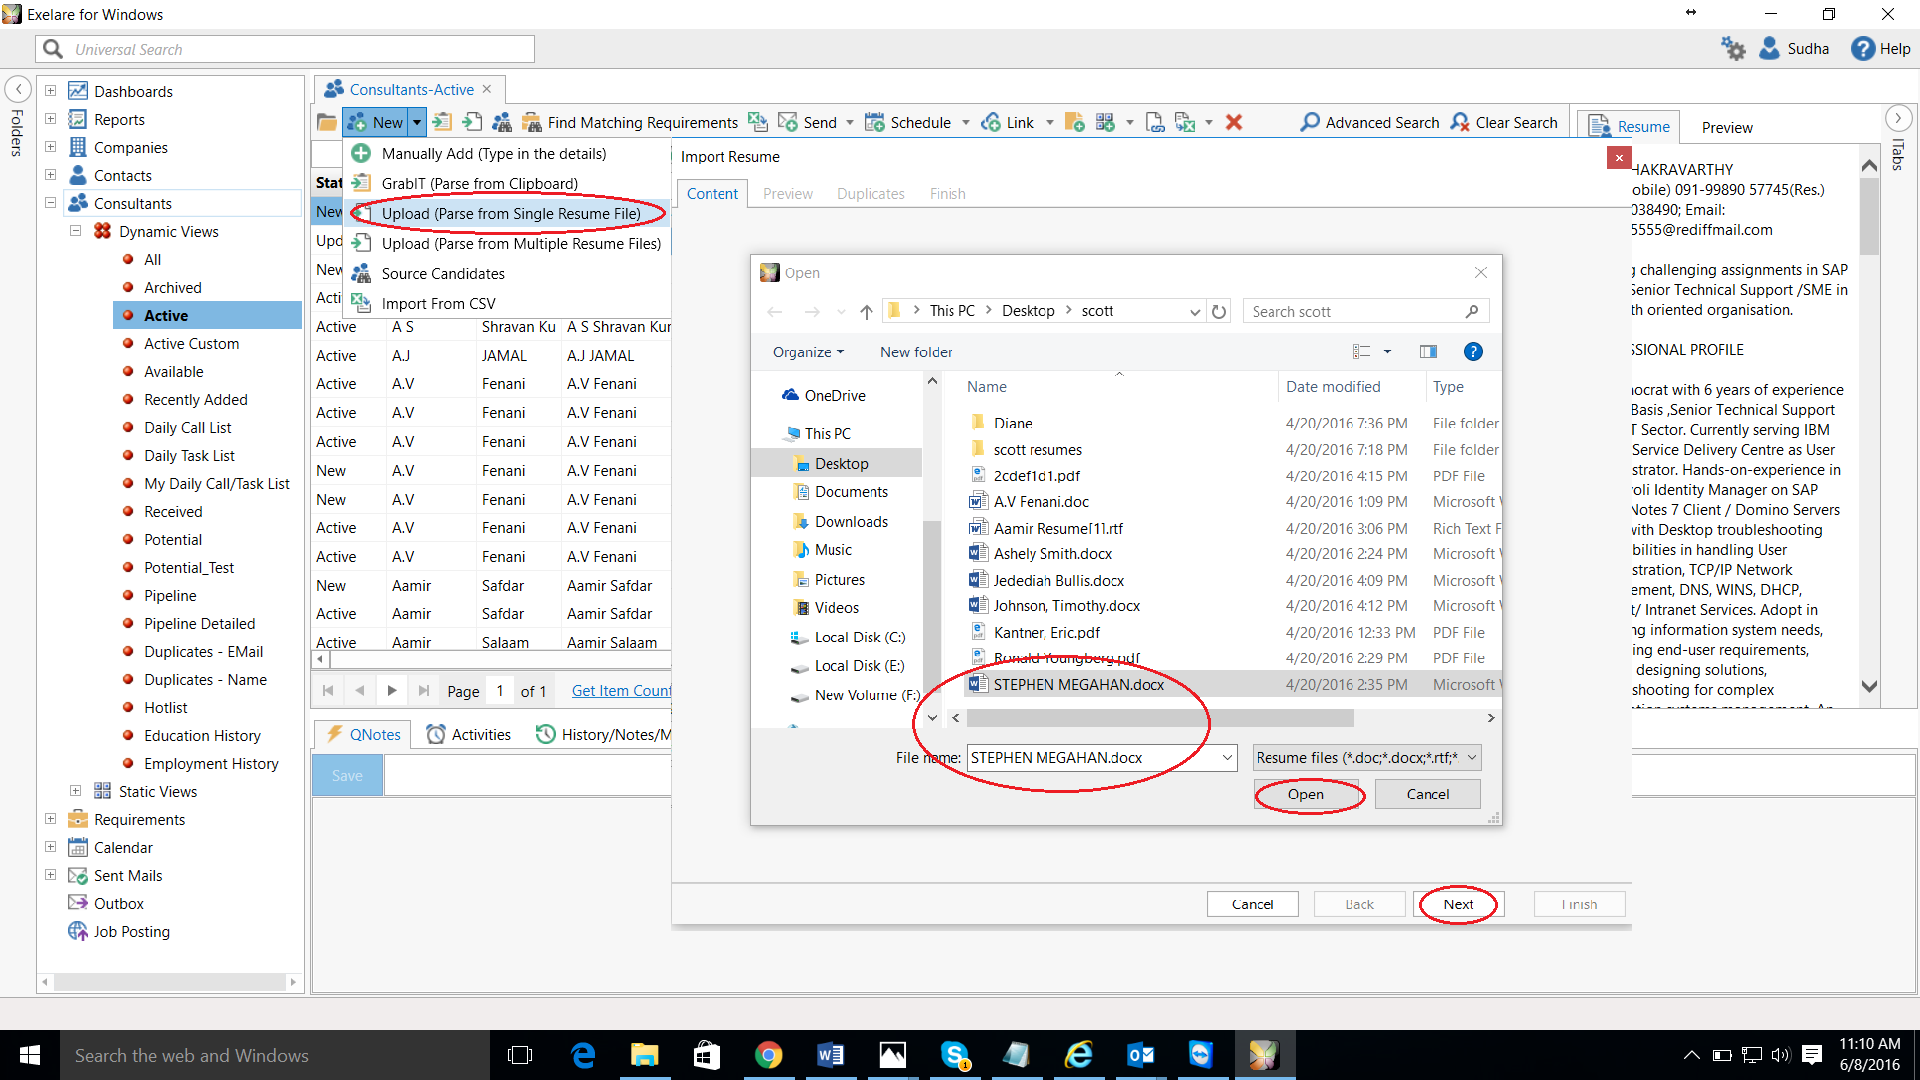The width and height of the screenshot is (1920, 1080).
Task: Expand the Static Views tree node
Action: click(75, 790)
